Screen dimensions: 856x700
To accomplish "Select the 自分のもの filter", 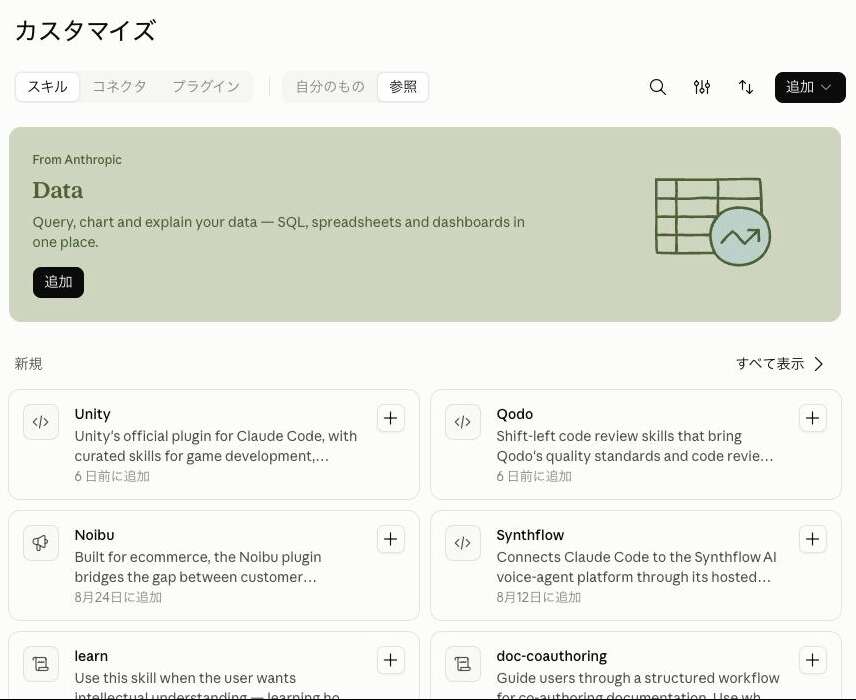I will click(x=330, y=87).
